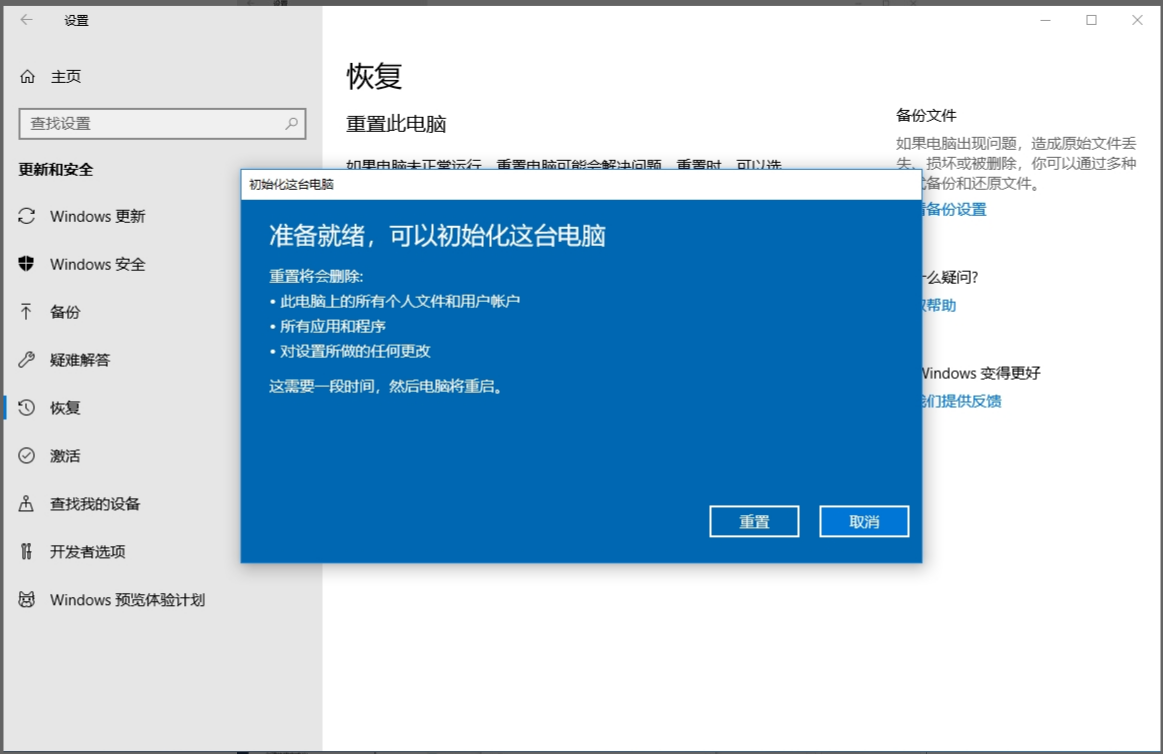This screenshot has width=1163, height=754.
Task: Click inside the 查找设置 search box
Action: 150,123
